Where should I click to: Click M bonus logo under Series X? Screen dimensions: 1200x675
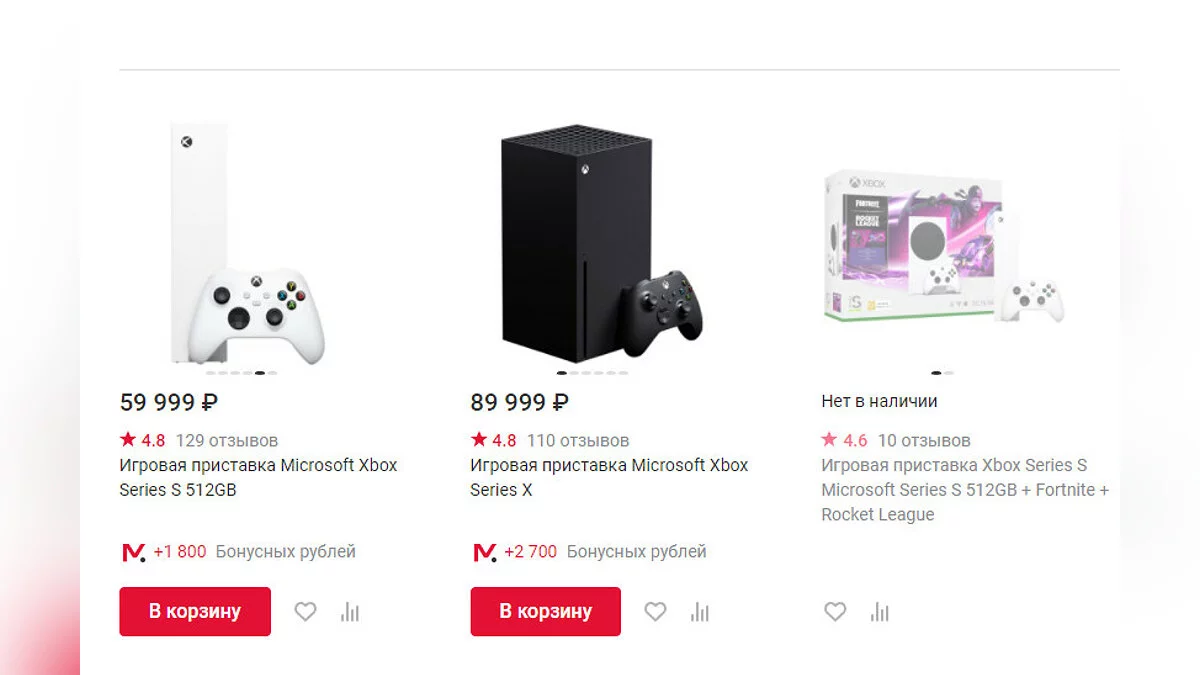484,552
